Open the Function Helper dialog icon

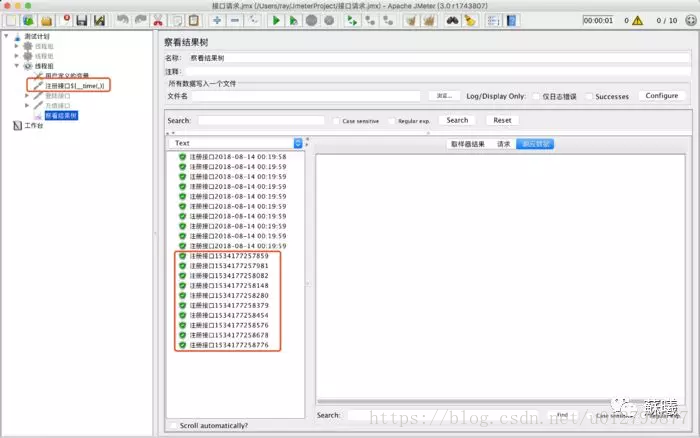493,21
